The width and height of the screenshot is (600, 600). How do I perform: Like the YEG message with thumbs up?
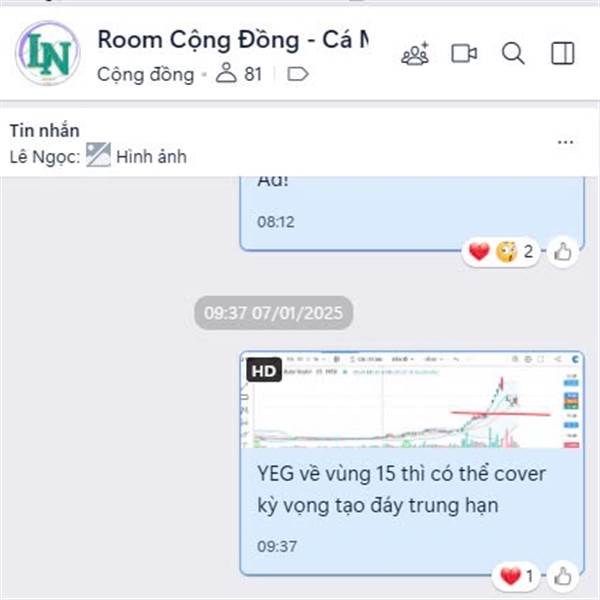562,576
